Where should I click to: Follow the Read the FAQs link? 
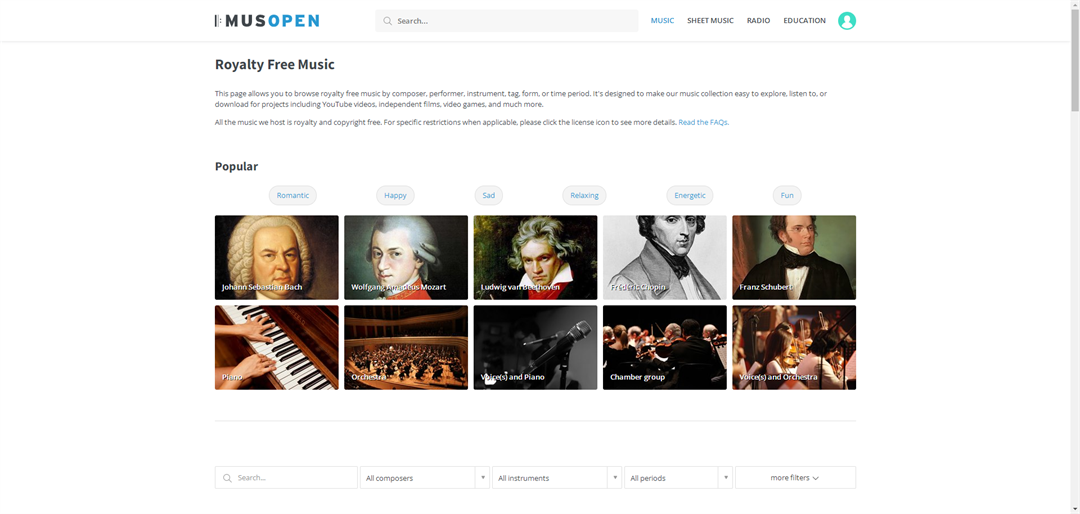click(703, 122)
